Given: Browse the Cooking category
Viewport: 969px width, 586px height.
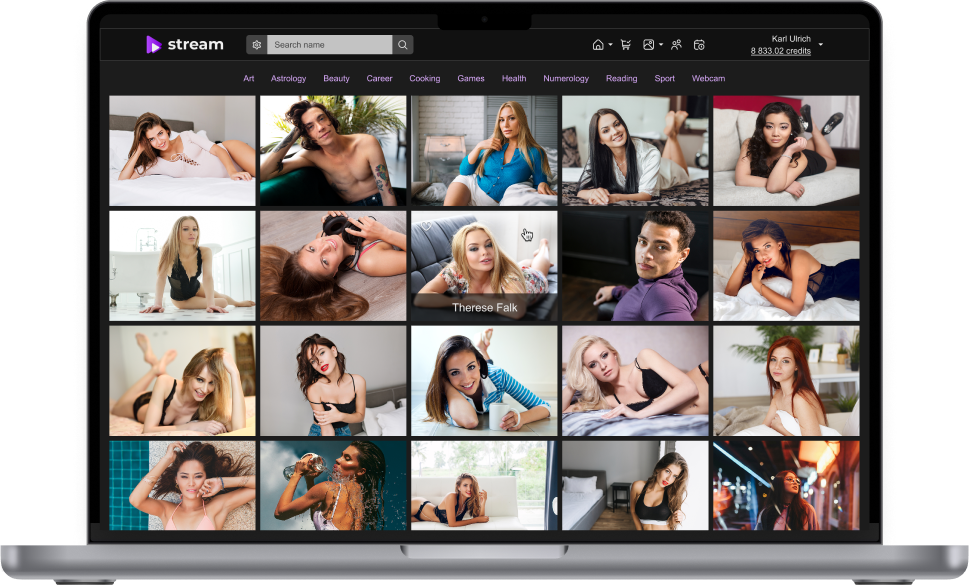Looking at the screenshot, I should 424,78.
